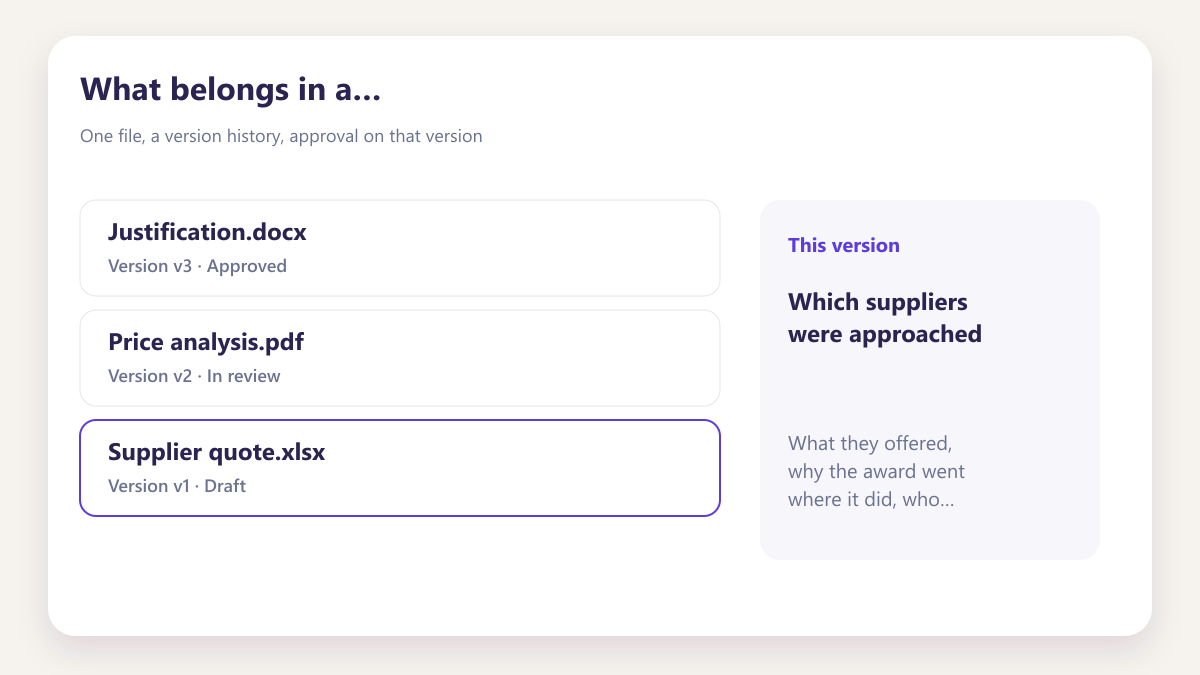Screen dimensions: 1200x675
Task: Click the Justification.docx file name
Action: pos(207,232)
